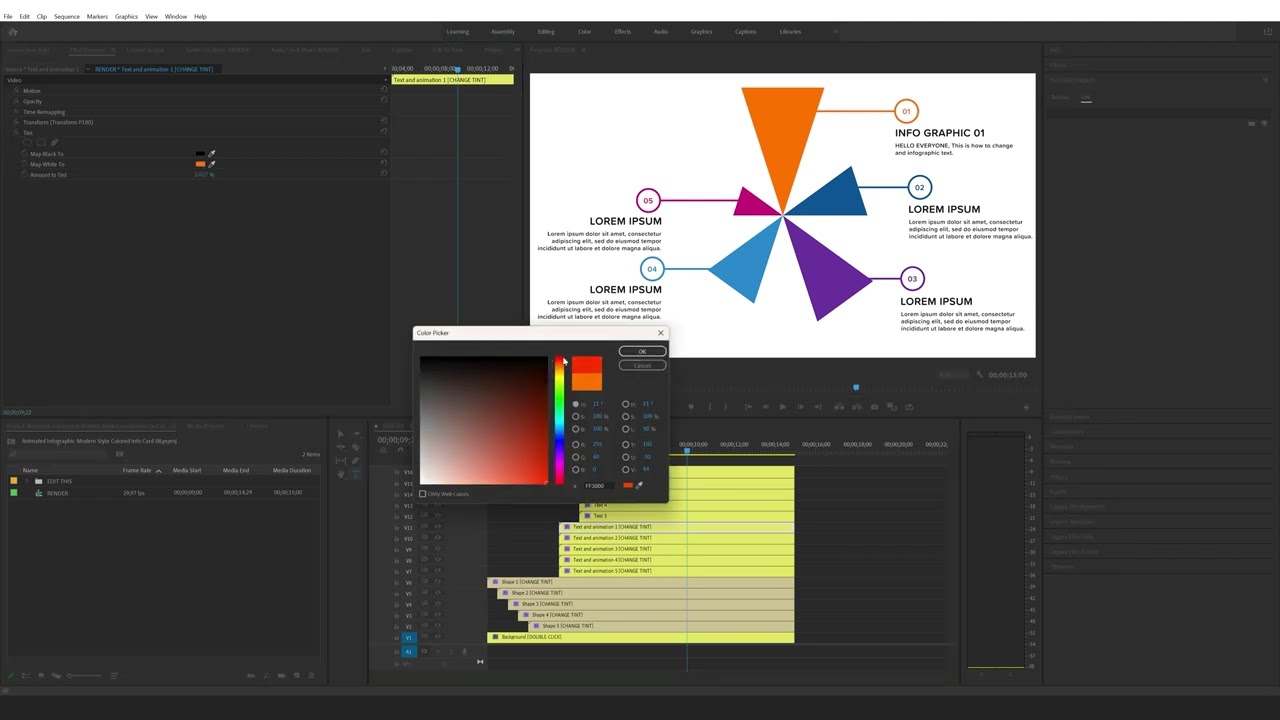
Task: Open the Sequence menu
Action: [x=67, y=17]
